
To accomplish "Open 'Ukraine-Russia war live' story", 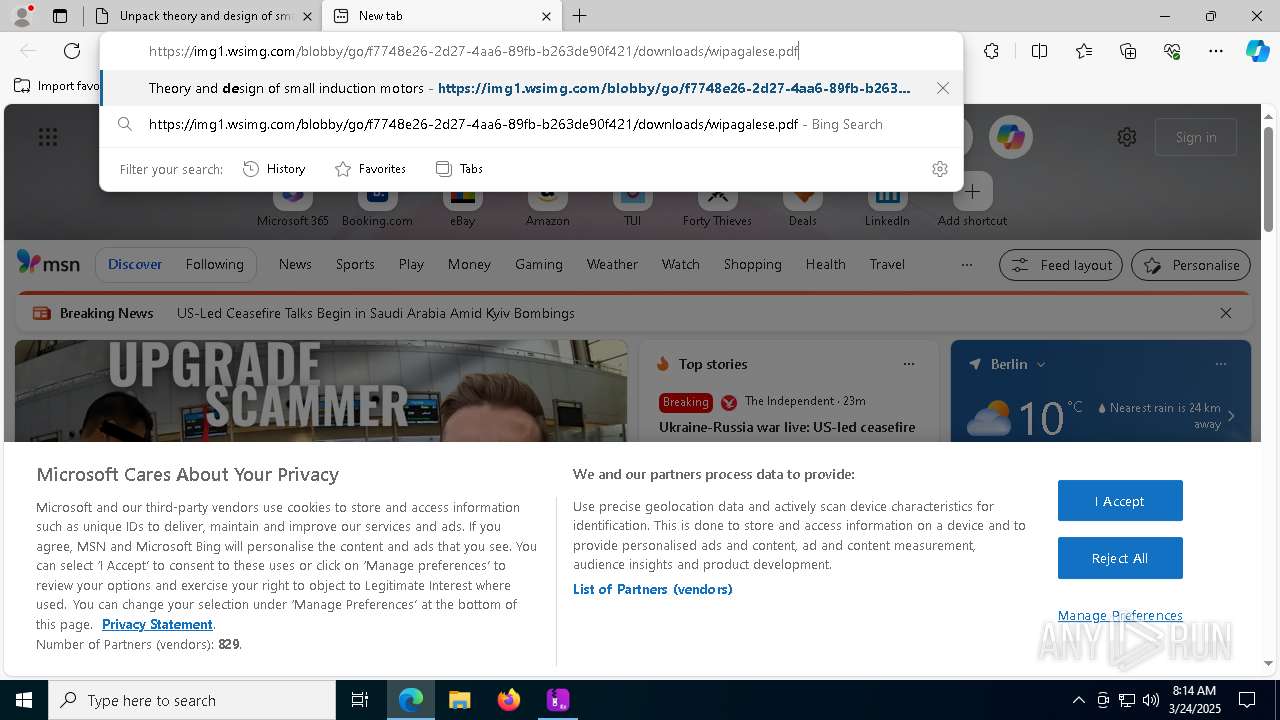I will 787,427.
